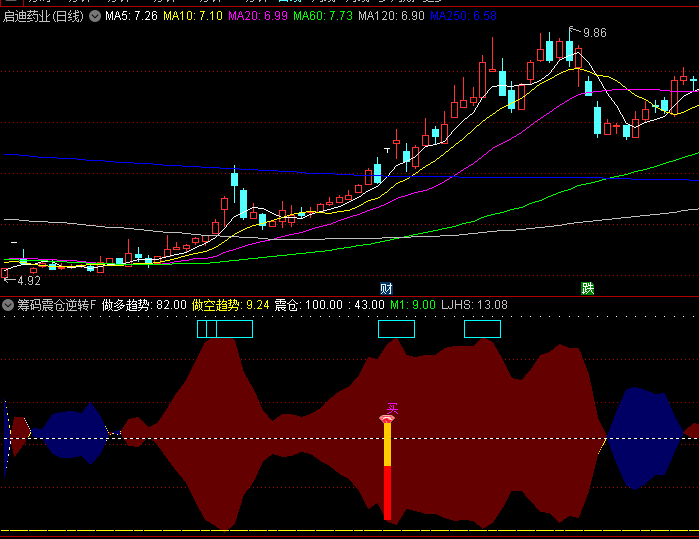This screenshot has width=699, height=539.
Task: Click the green M1 indicator value
Action: (412, 305)
